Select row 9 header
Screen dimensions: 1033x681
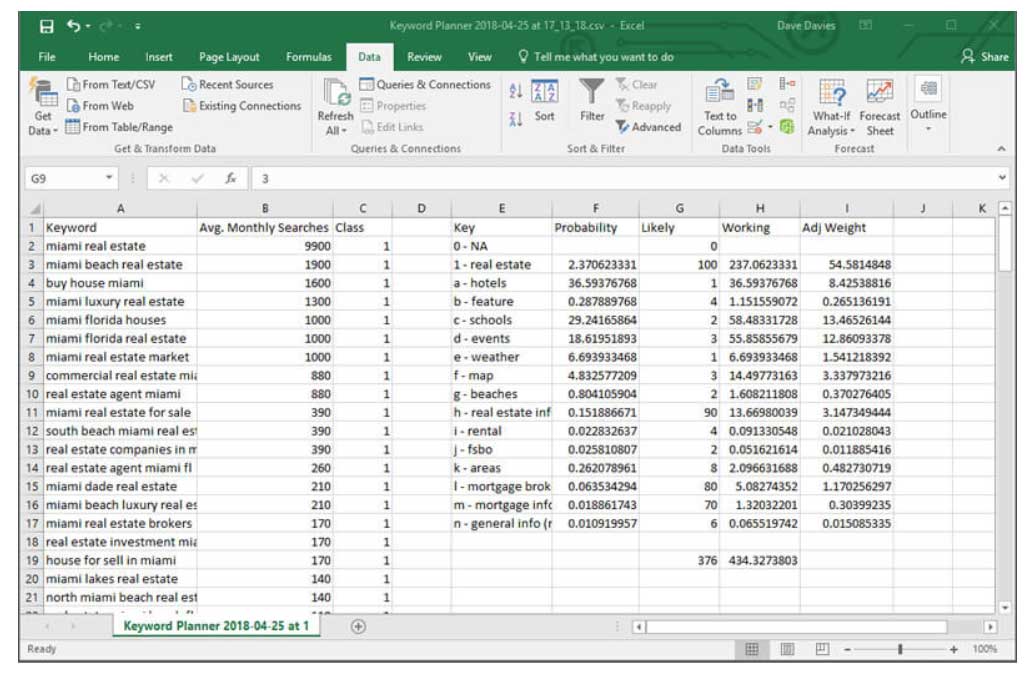(x=33, y=375)
